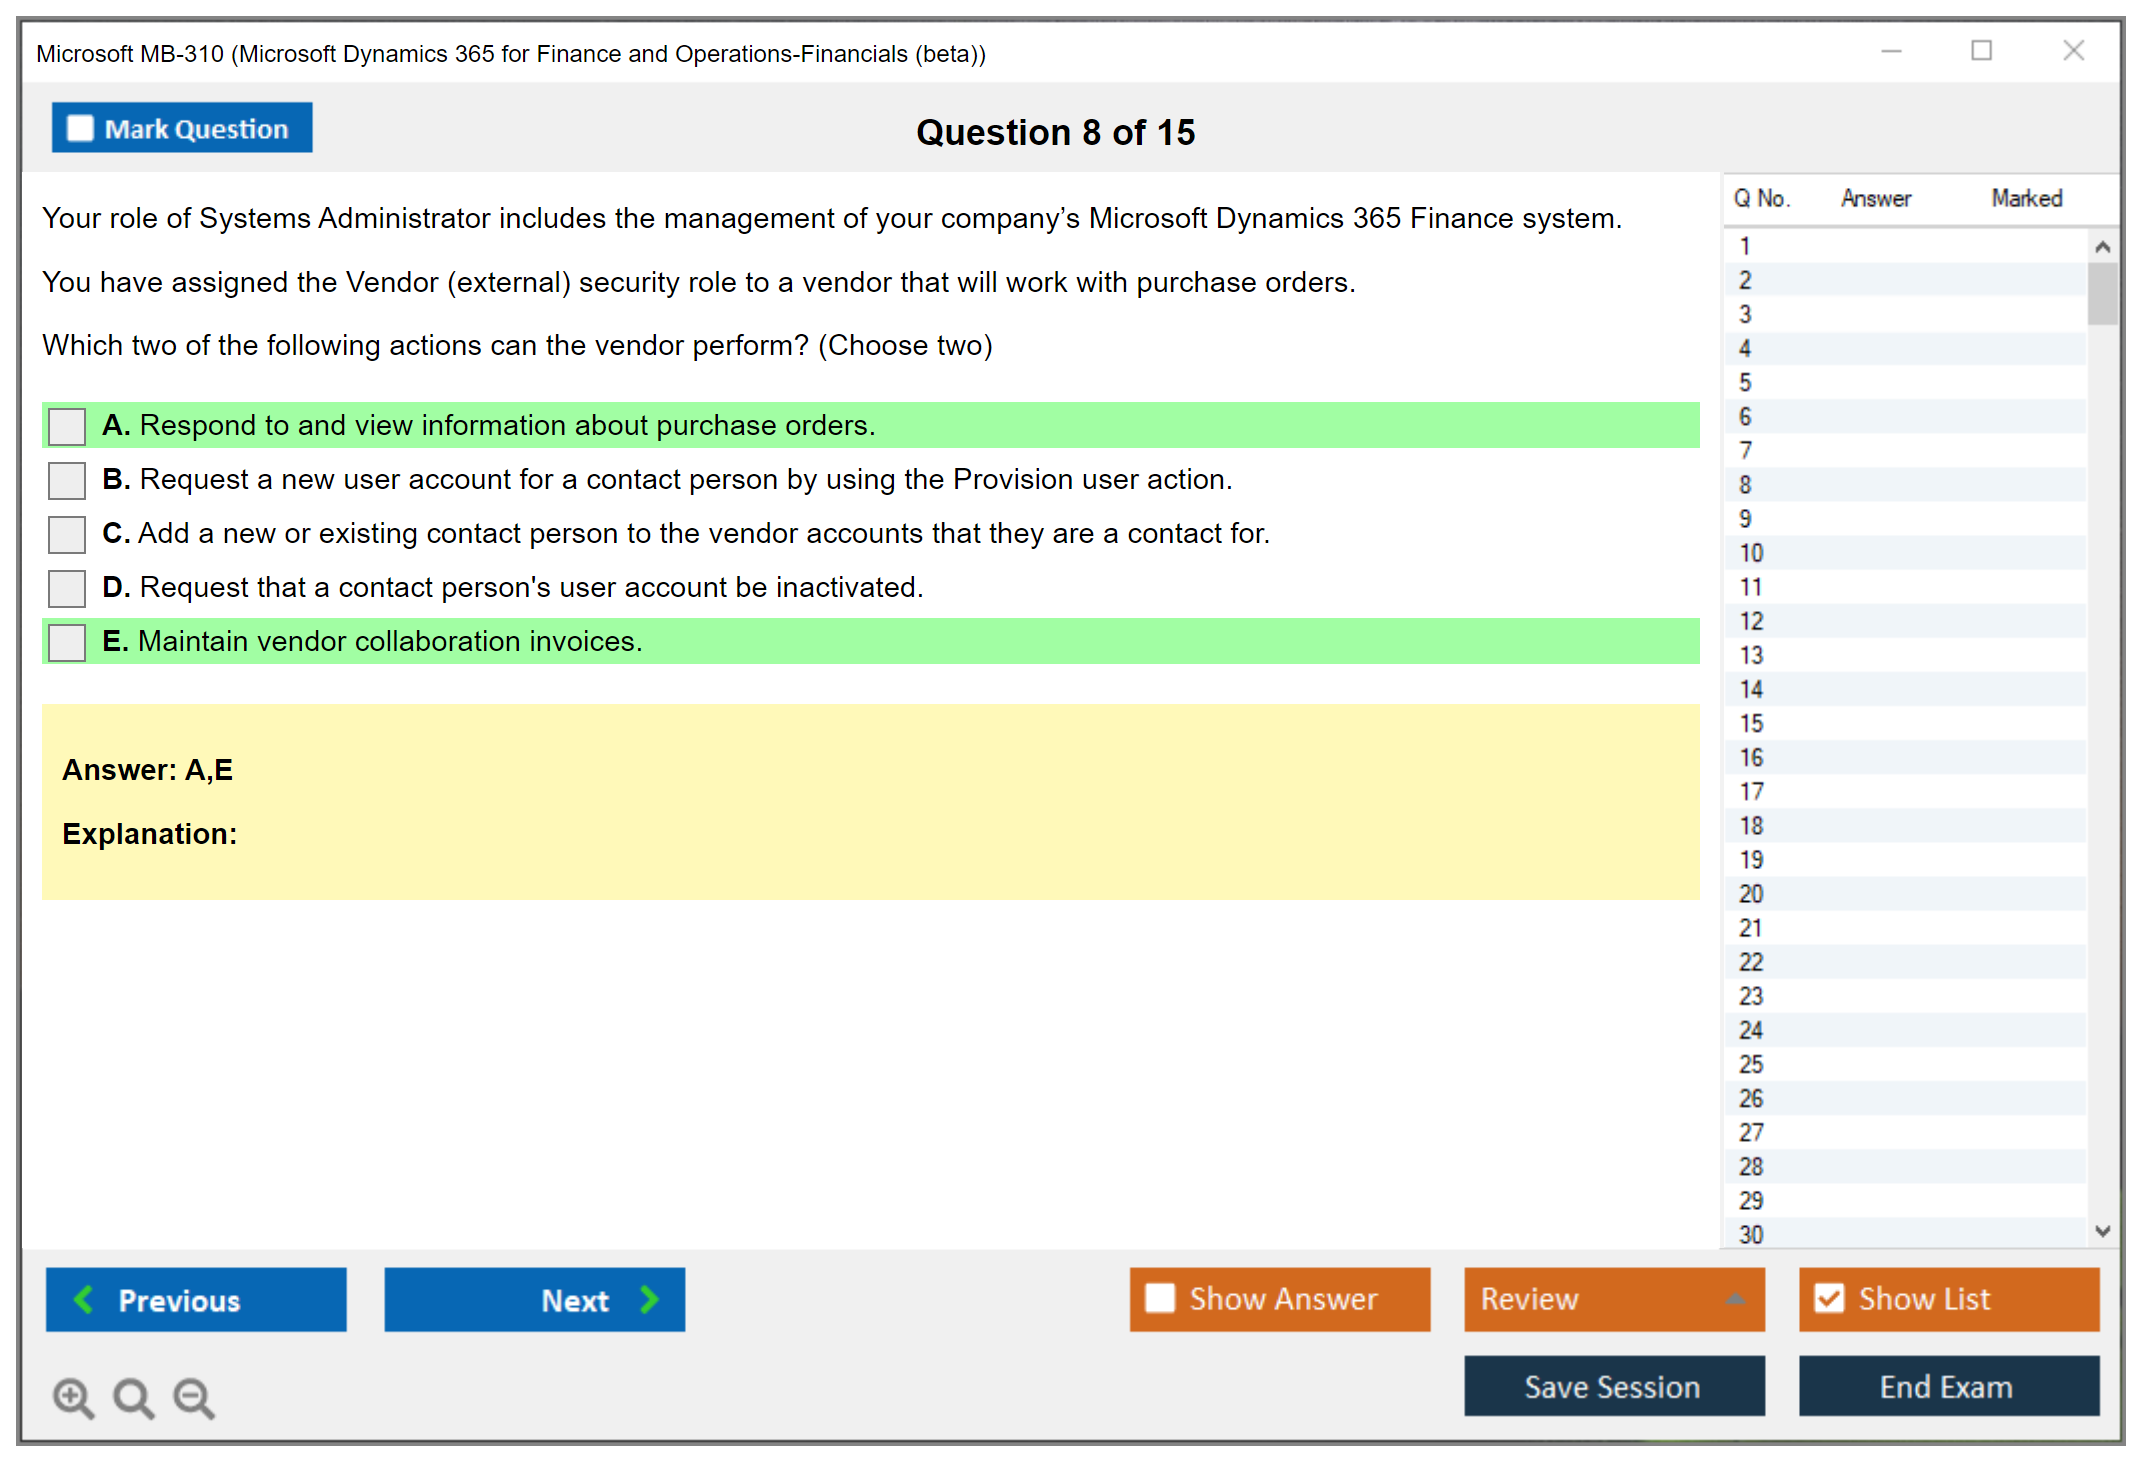Click the zoom out magnifier icon

[194, 1397]
